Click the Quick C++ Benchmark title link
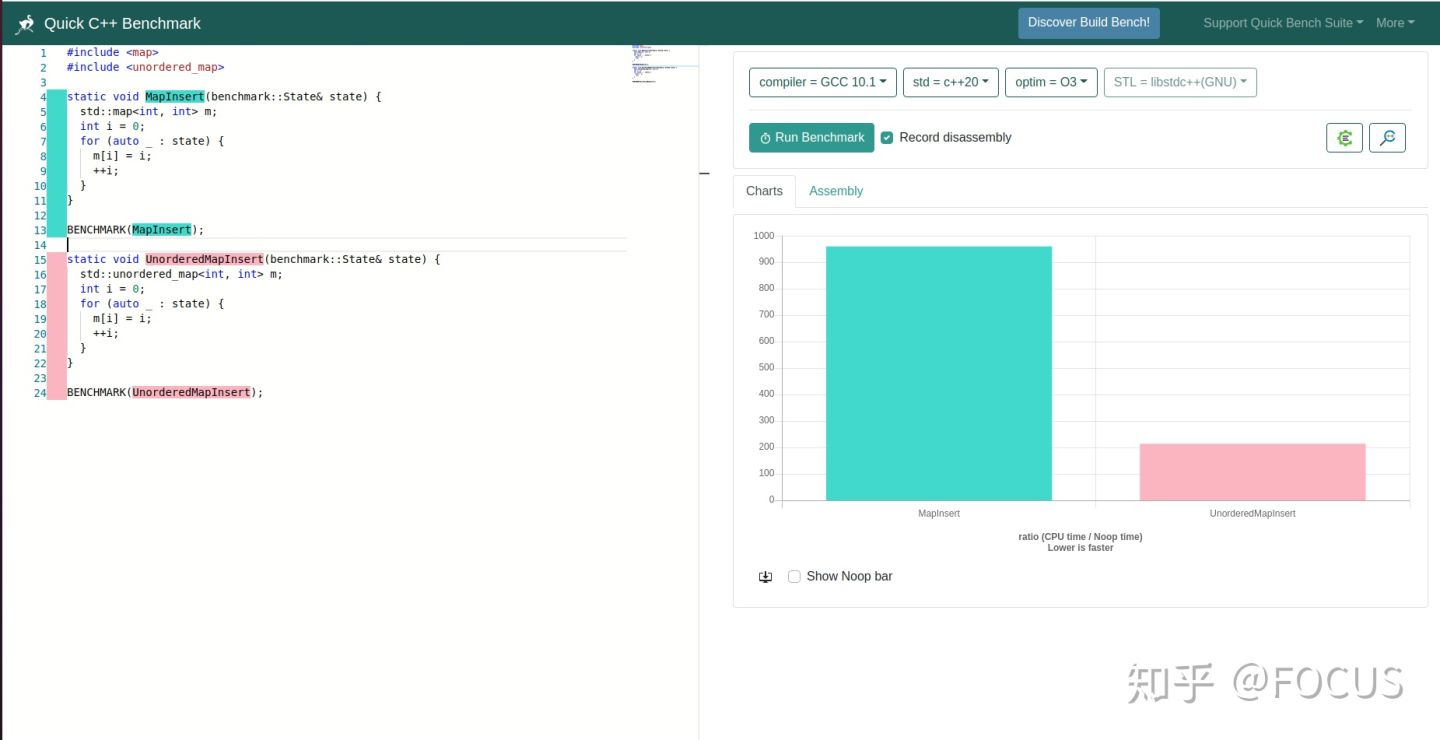This screenshot has height=740, width=1440. 122,23
